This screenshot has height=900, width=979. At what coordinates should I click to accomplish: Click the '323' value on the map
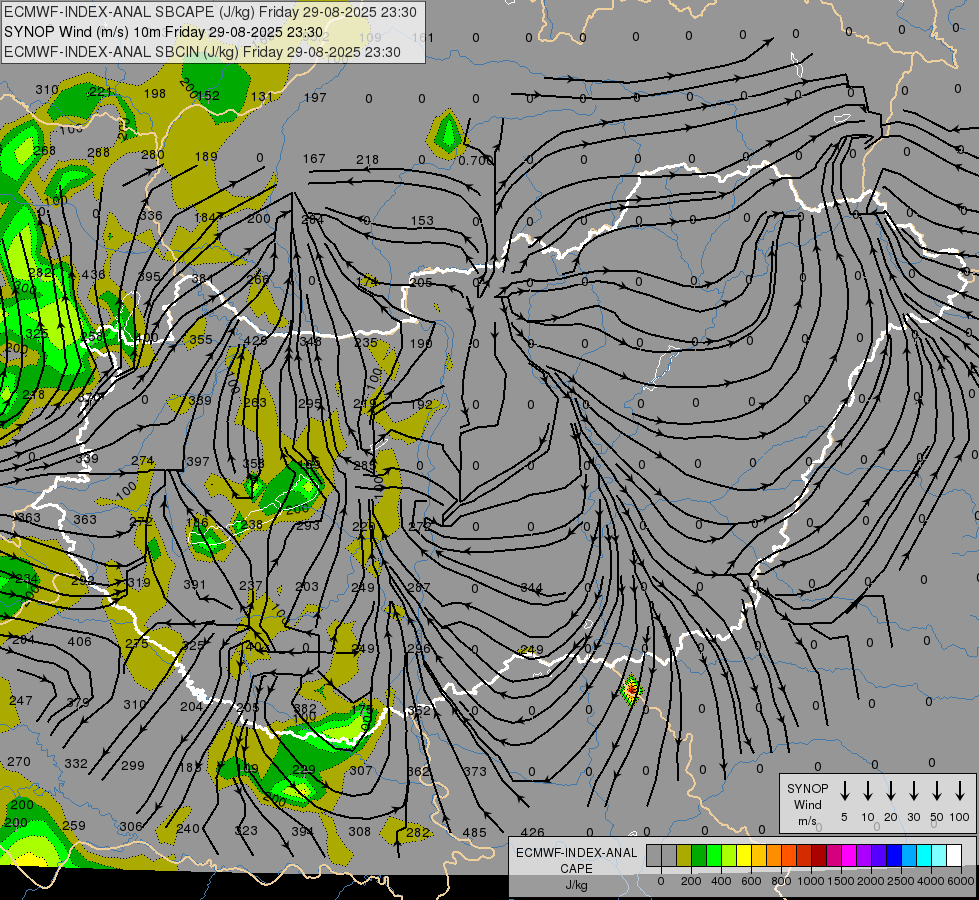245,831
